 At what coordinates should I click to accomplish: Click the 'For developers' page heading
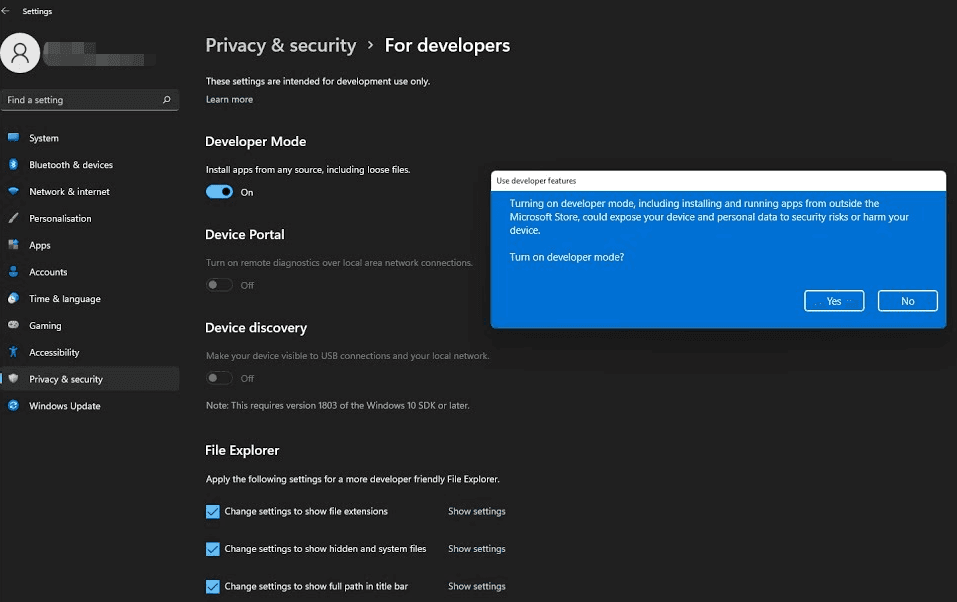447,46
